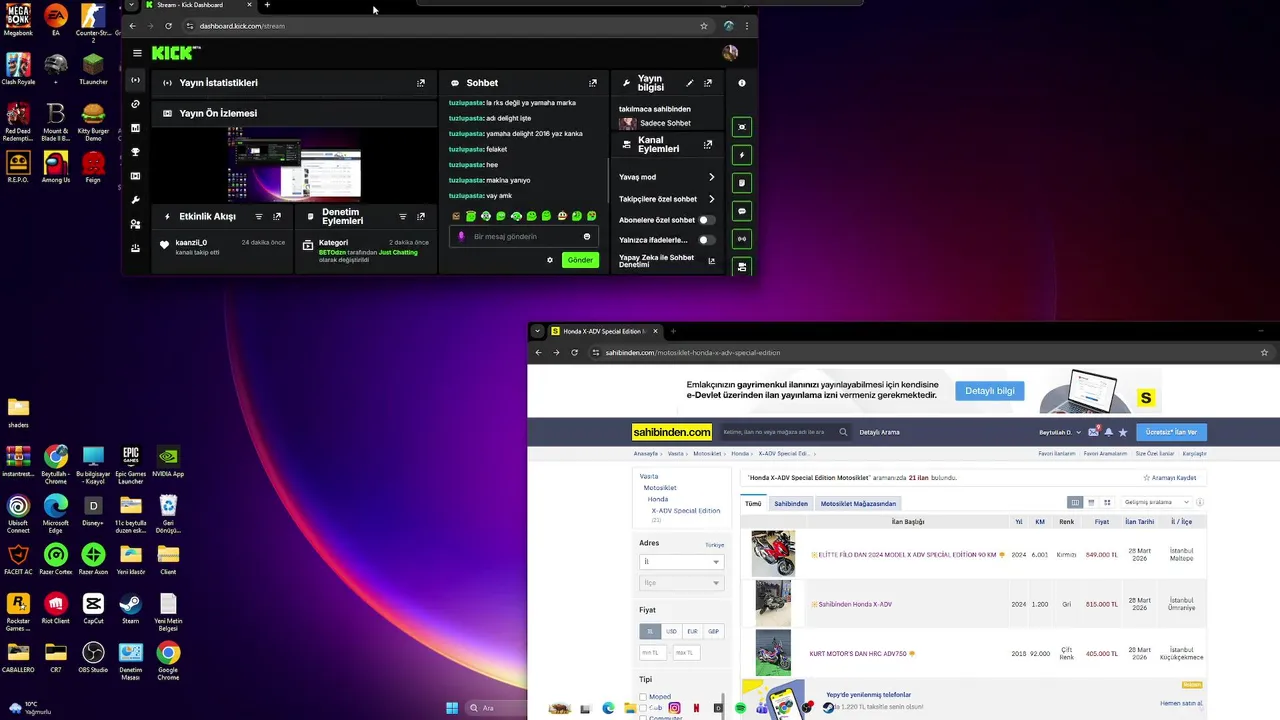Image resolution: width=1280 pixels, height=720 pixels.
Task: Open Beytullah D. account dropdown
Action: pyautogui.click(x=1061, y=432)
